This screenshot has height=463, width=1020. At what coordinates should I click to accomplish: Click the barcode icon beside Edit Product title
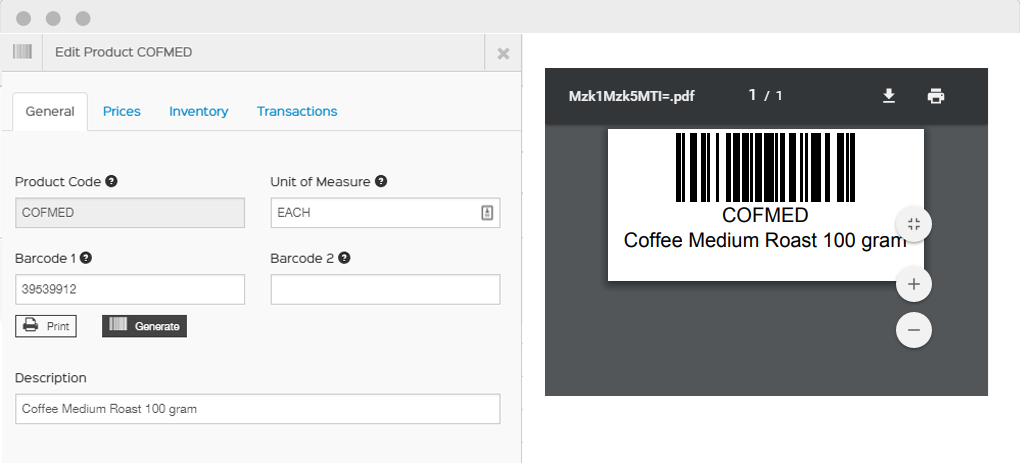point(22,52)
